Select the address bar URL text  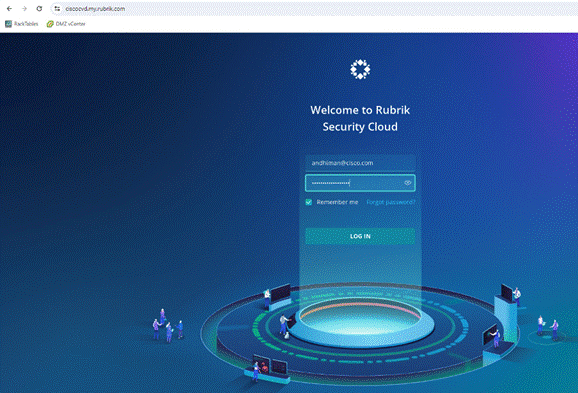click(x=95, y=8)
